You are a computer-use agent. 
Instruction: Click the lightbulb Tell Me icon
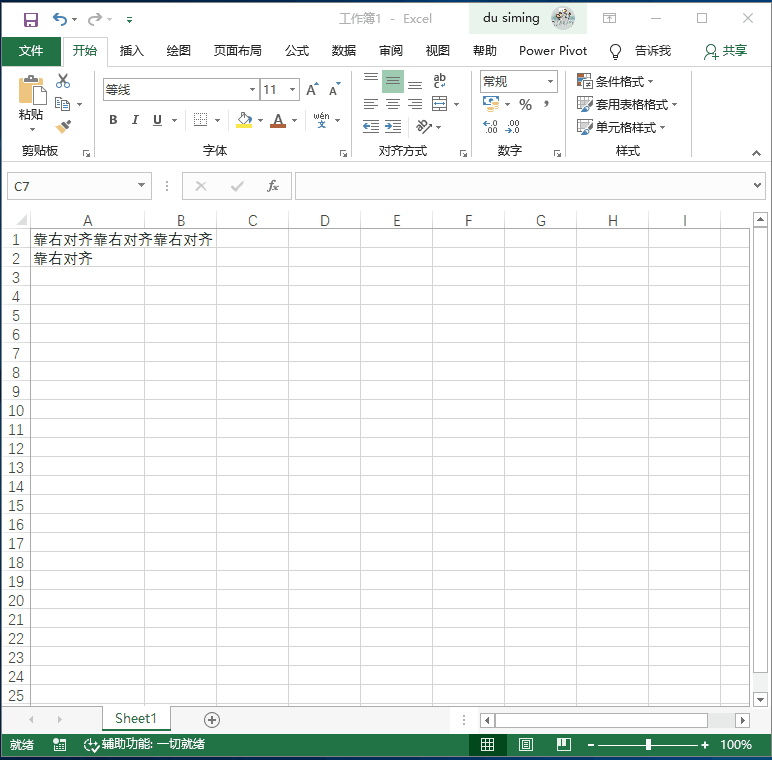pos(615,51)
